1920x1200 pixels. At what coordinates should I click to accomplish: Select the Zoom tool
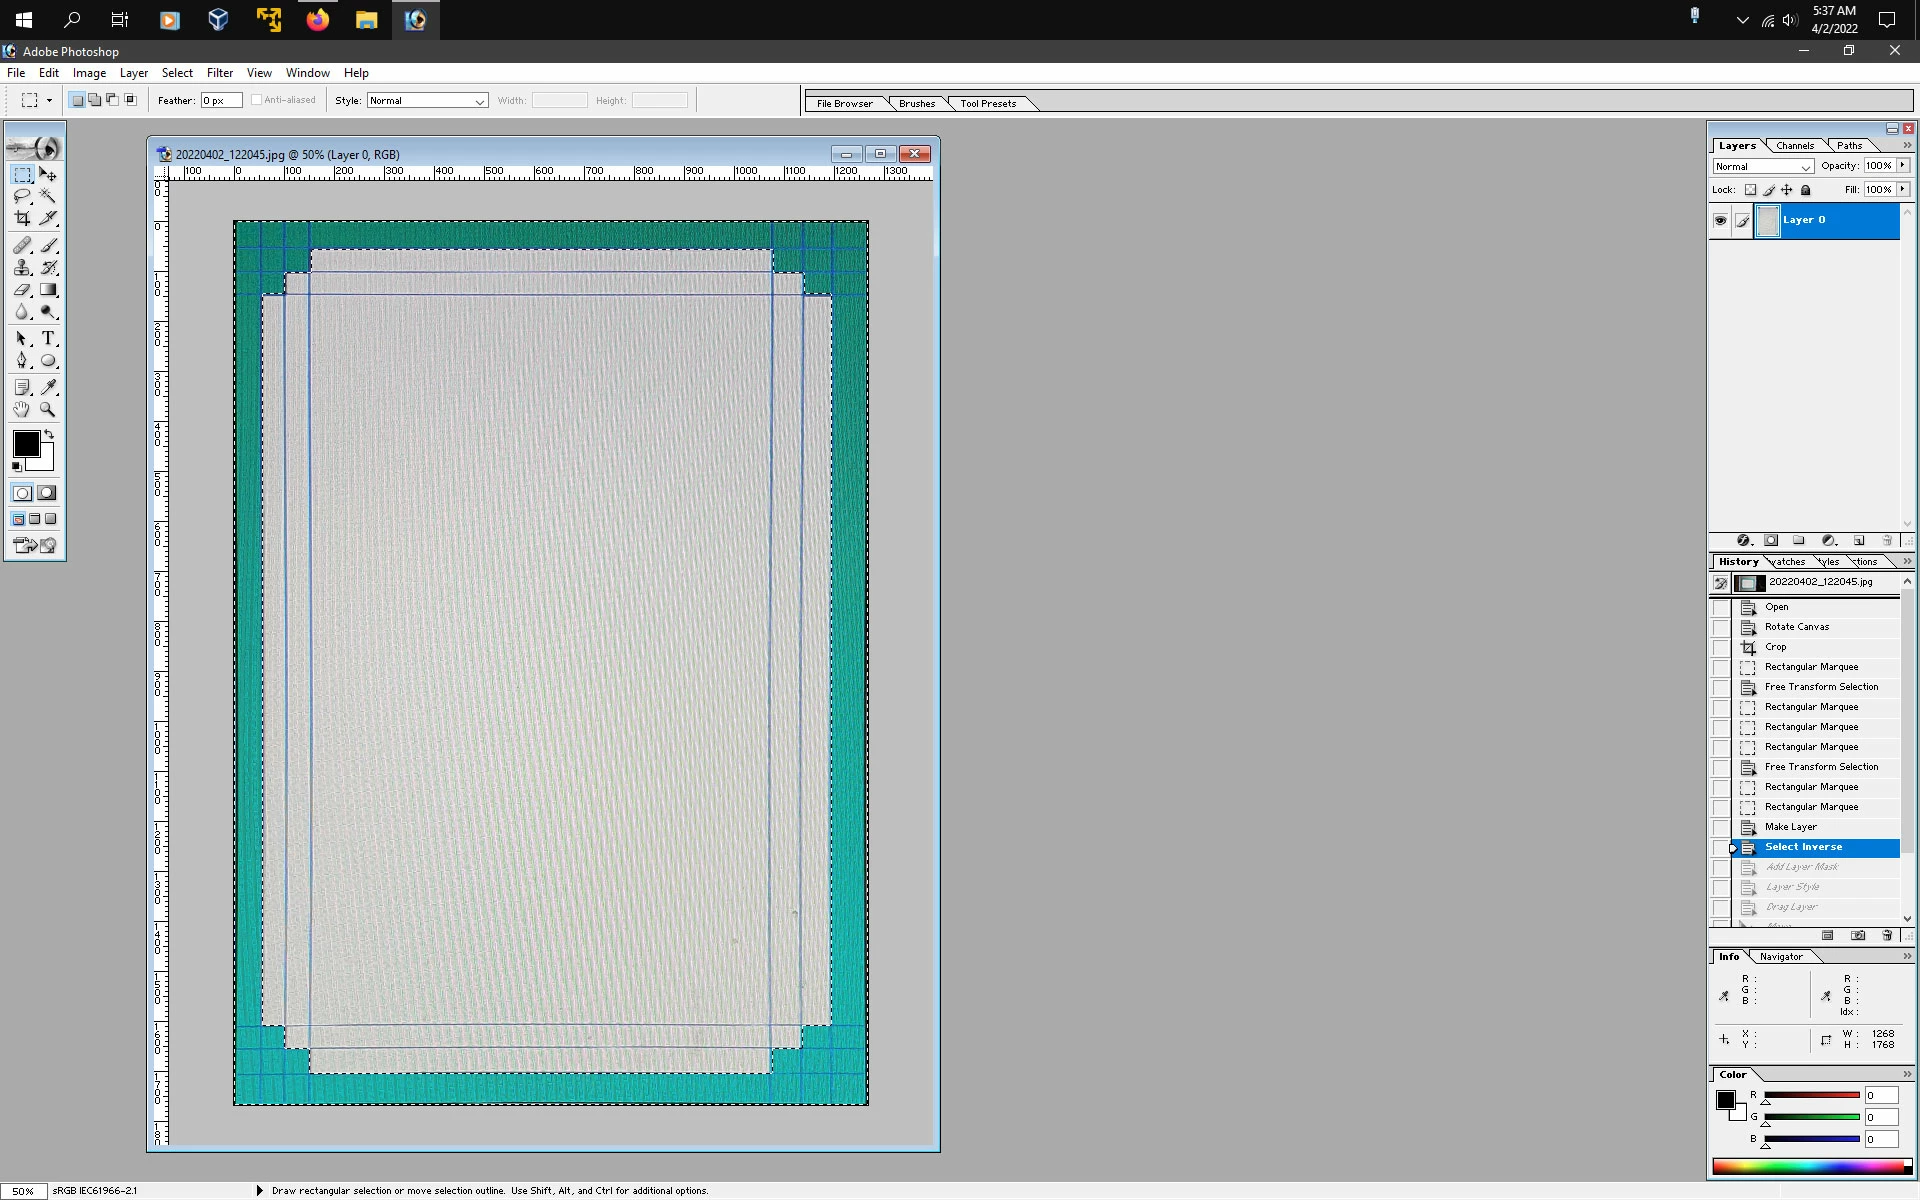click(x=48, y=410)
